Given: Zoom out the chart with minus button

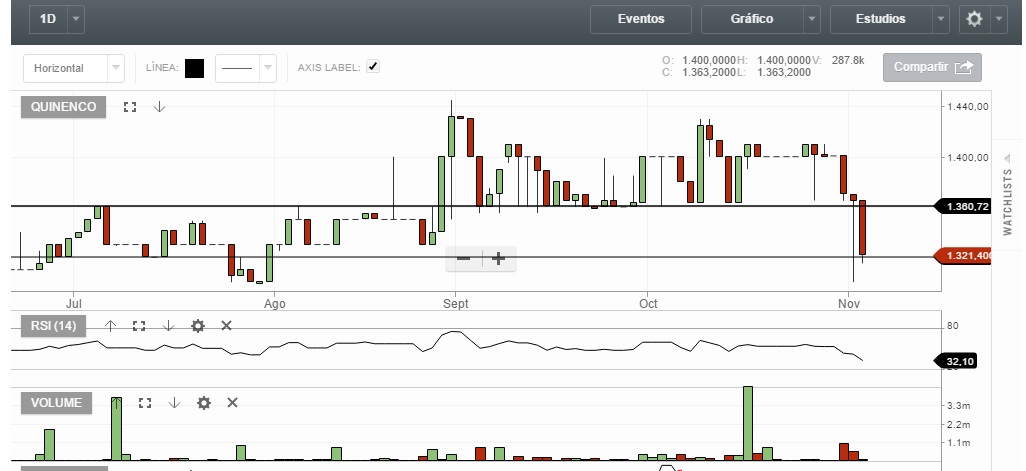Looking at the screenshot, I should [463, 258].
